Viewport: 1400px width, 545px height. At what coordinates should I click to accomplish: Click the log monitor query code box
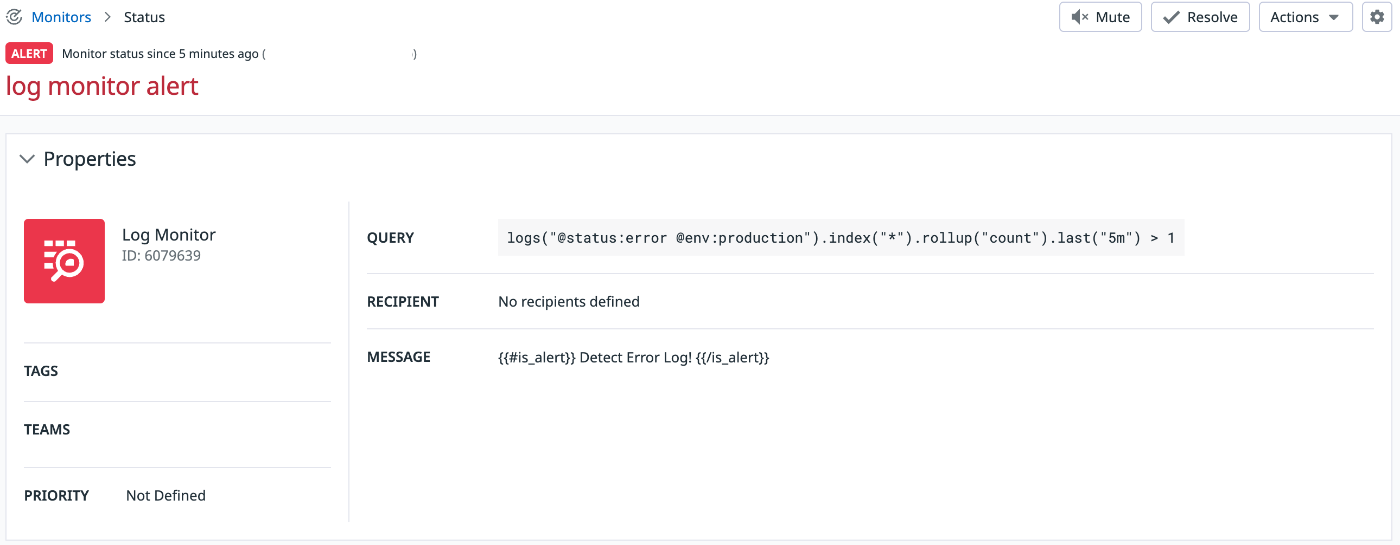[841, 238]
